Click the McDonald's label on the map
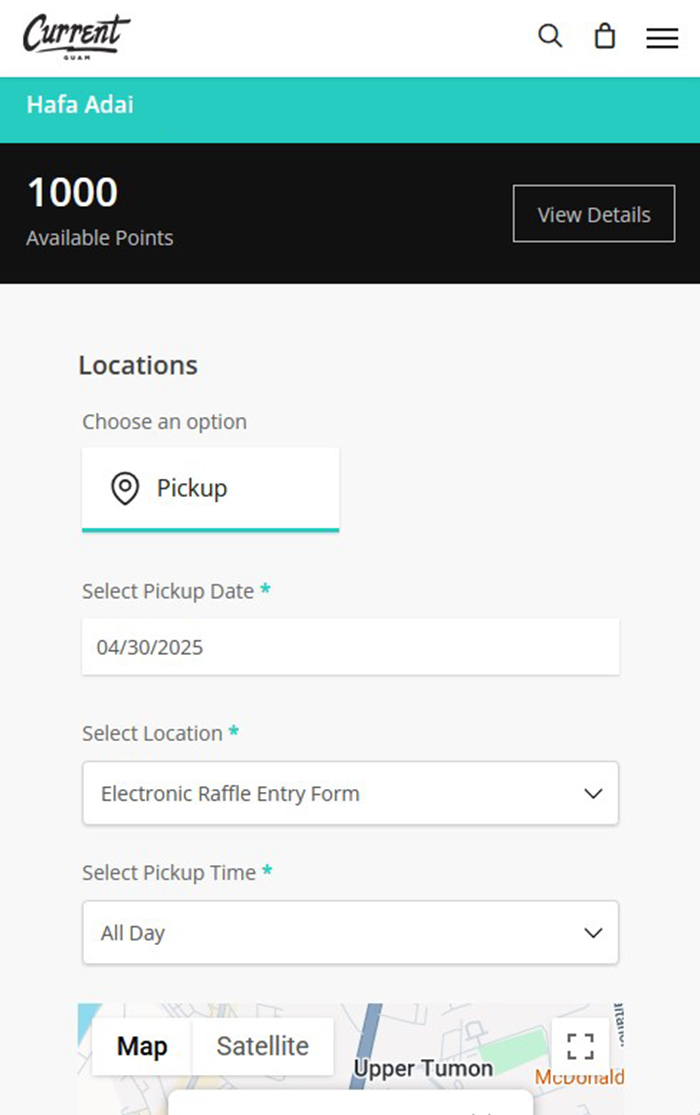Viewport: 700px width, 1115px height. point(580,1077)
